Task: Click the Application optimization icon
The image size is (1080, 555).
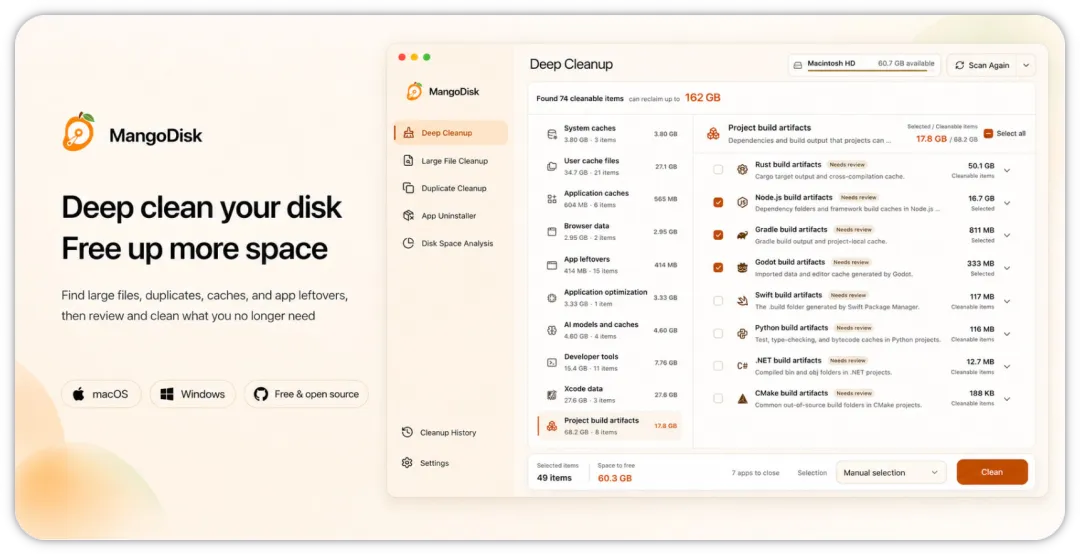Action: point(552,298)
